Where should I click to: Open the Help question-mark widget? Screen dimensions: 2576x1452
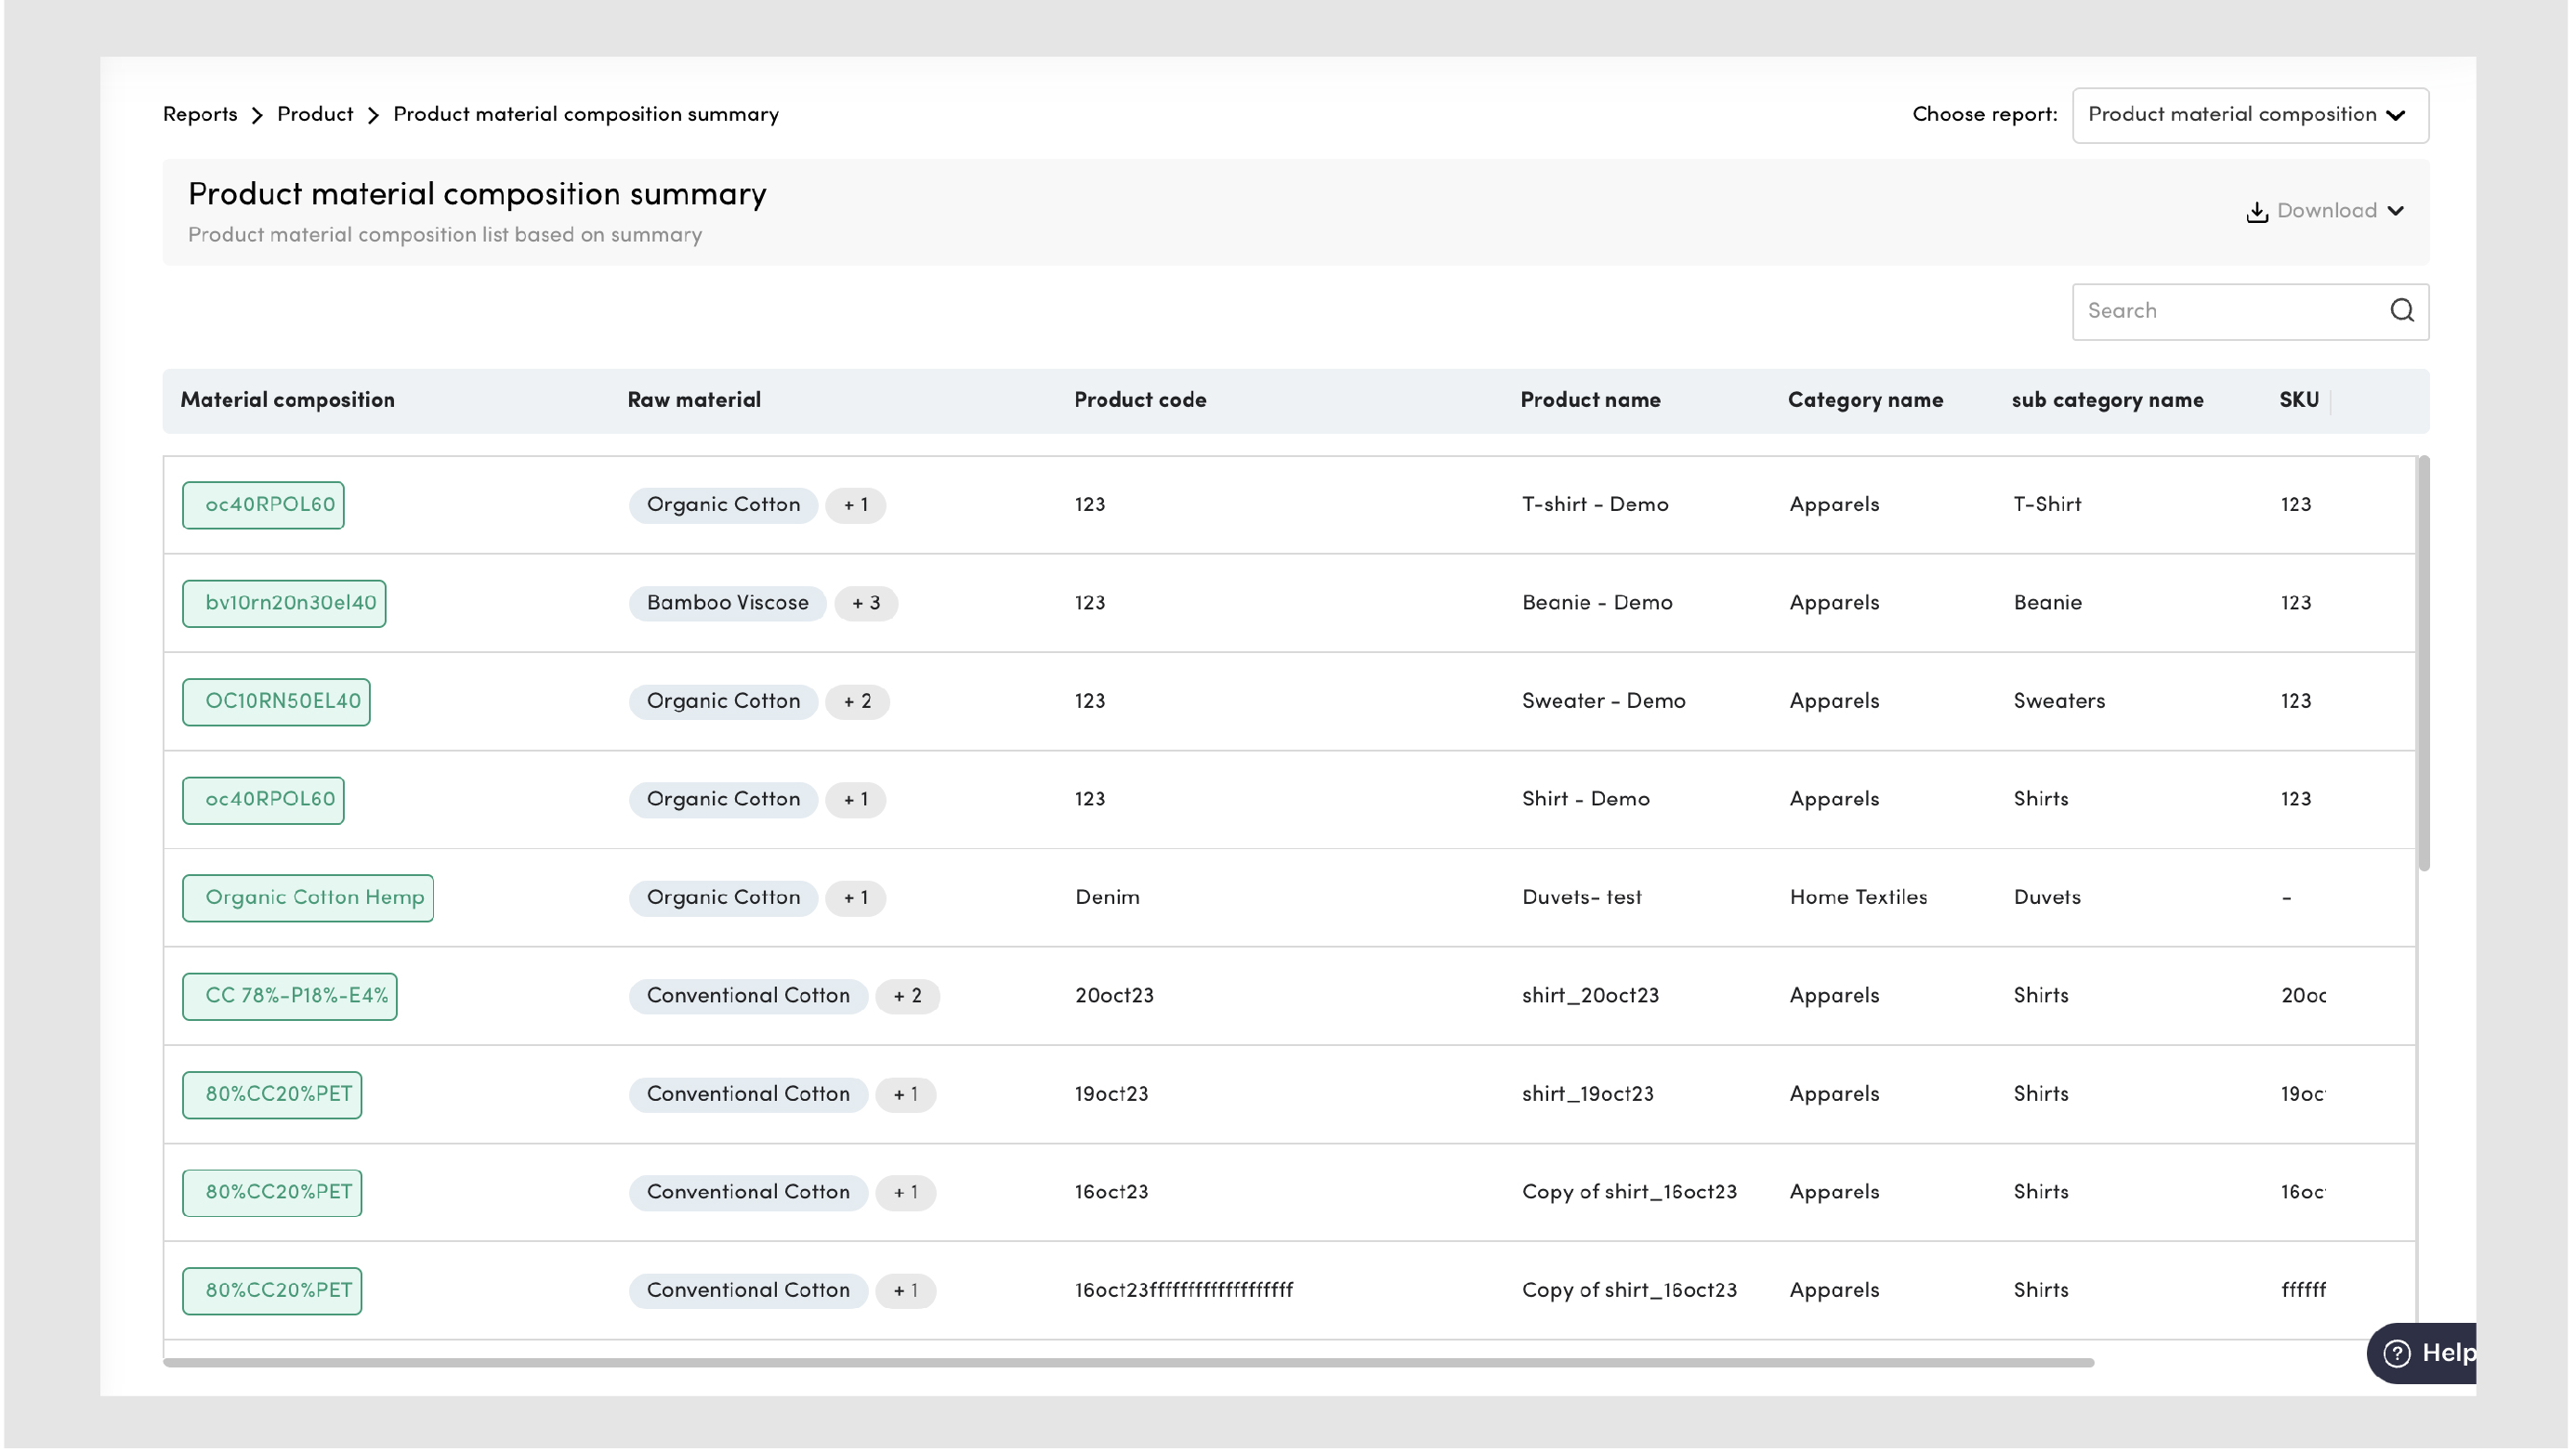click(x=2397, y=1353)
